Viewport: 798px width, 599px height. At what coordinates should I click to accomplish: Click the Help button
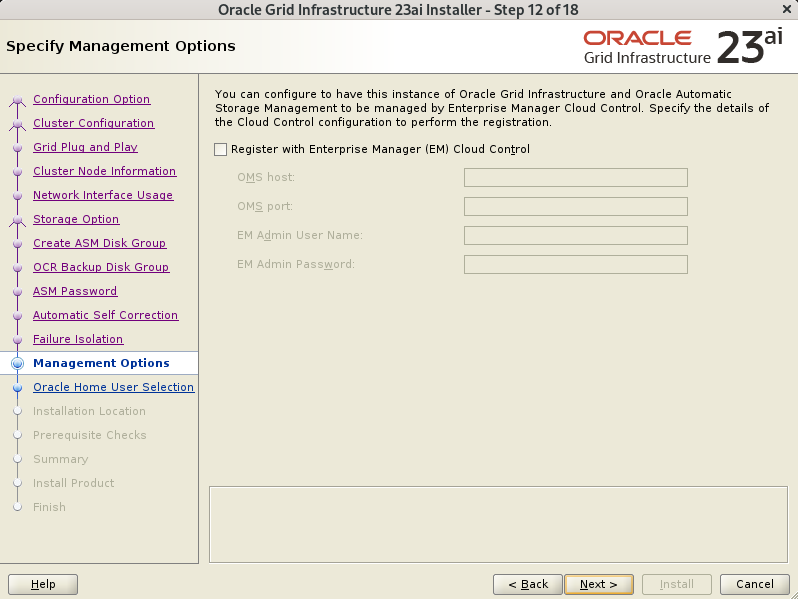(43, 584)
